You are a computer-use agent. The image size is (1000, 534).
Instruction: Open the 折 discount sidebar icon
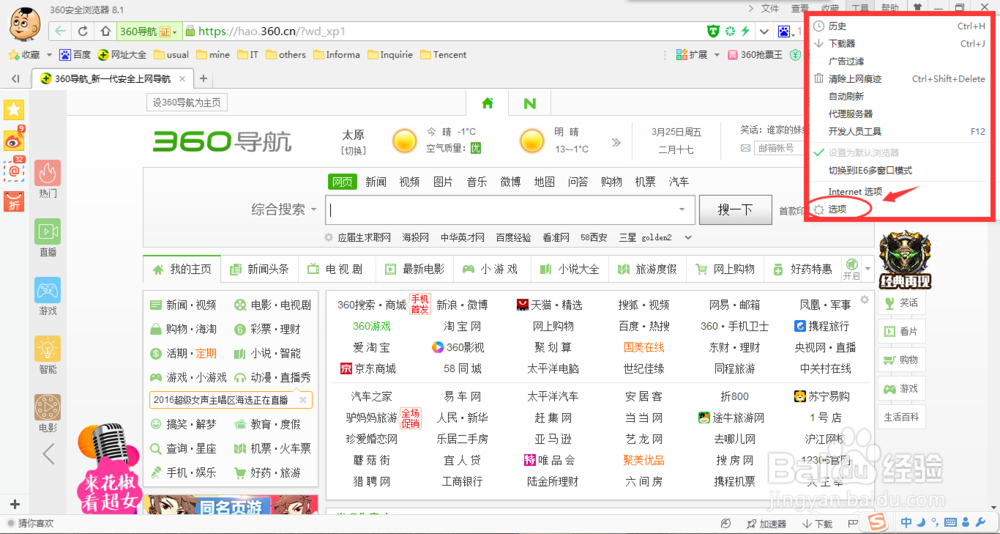click(14, 201)
